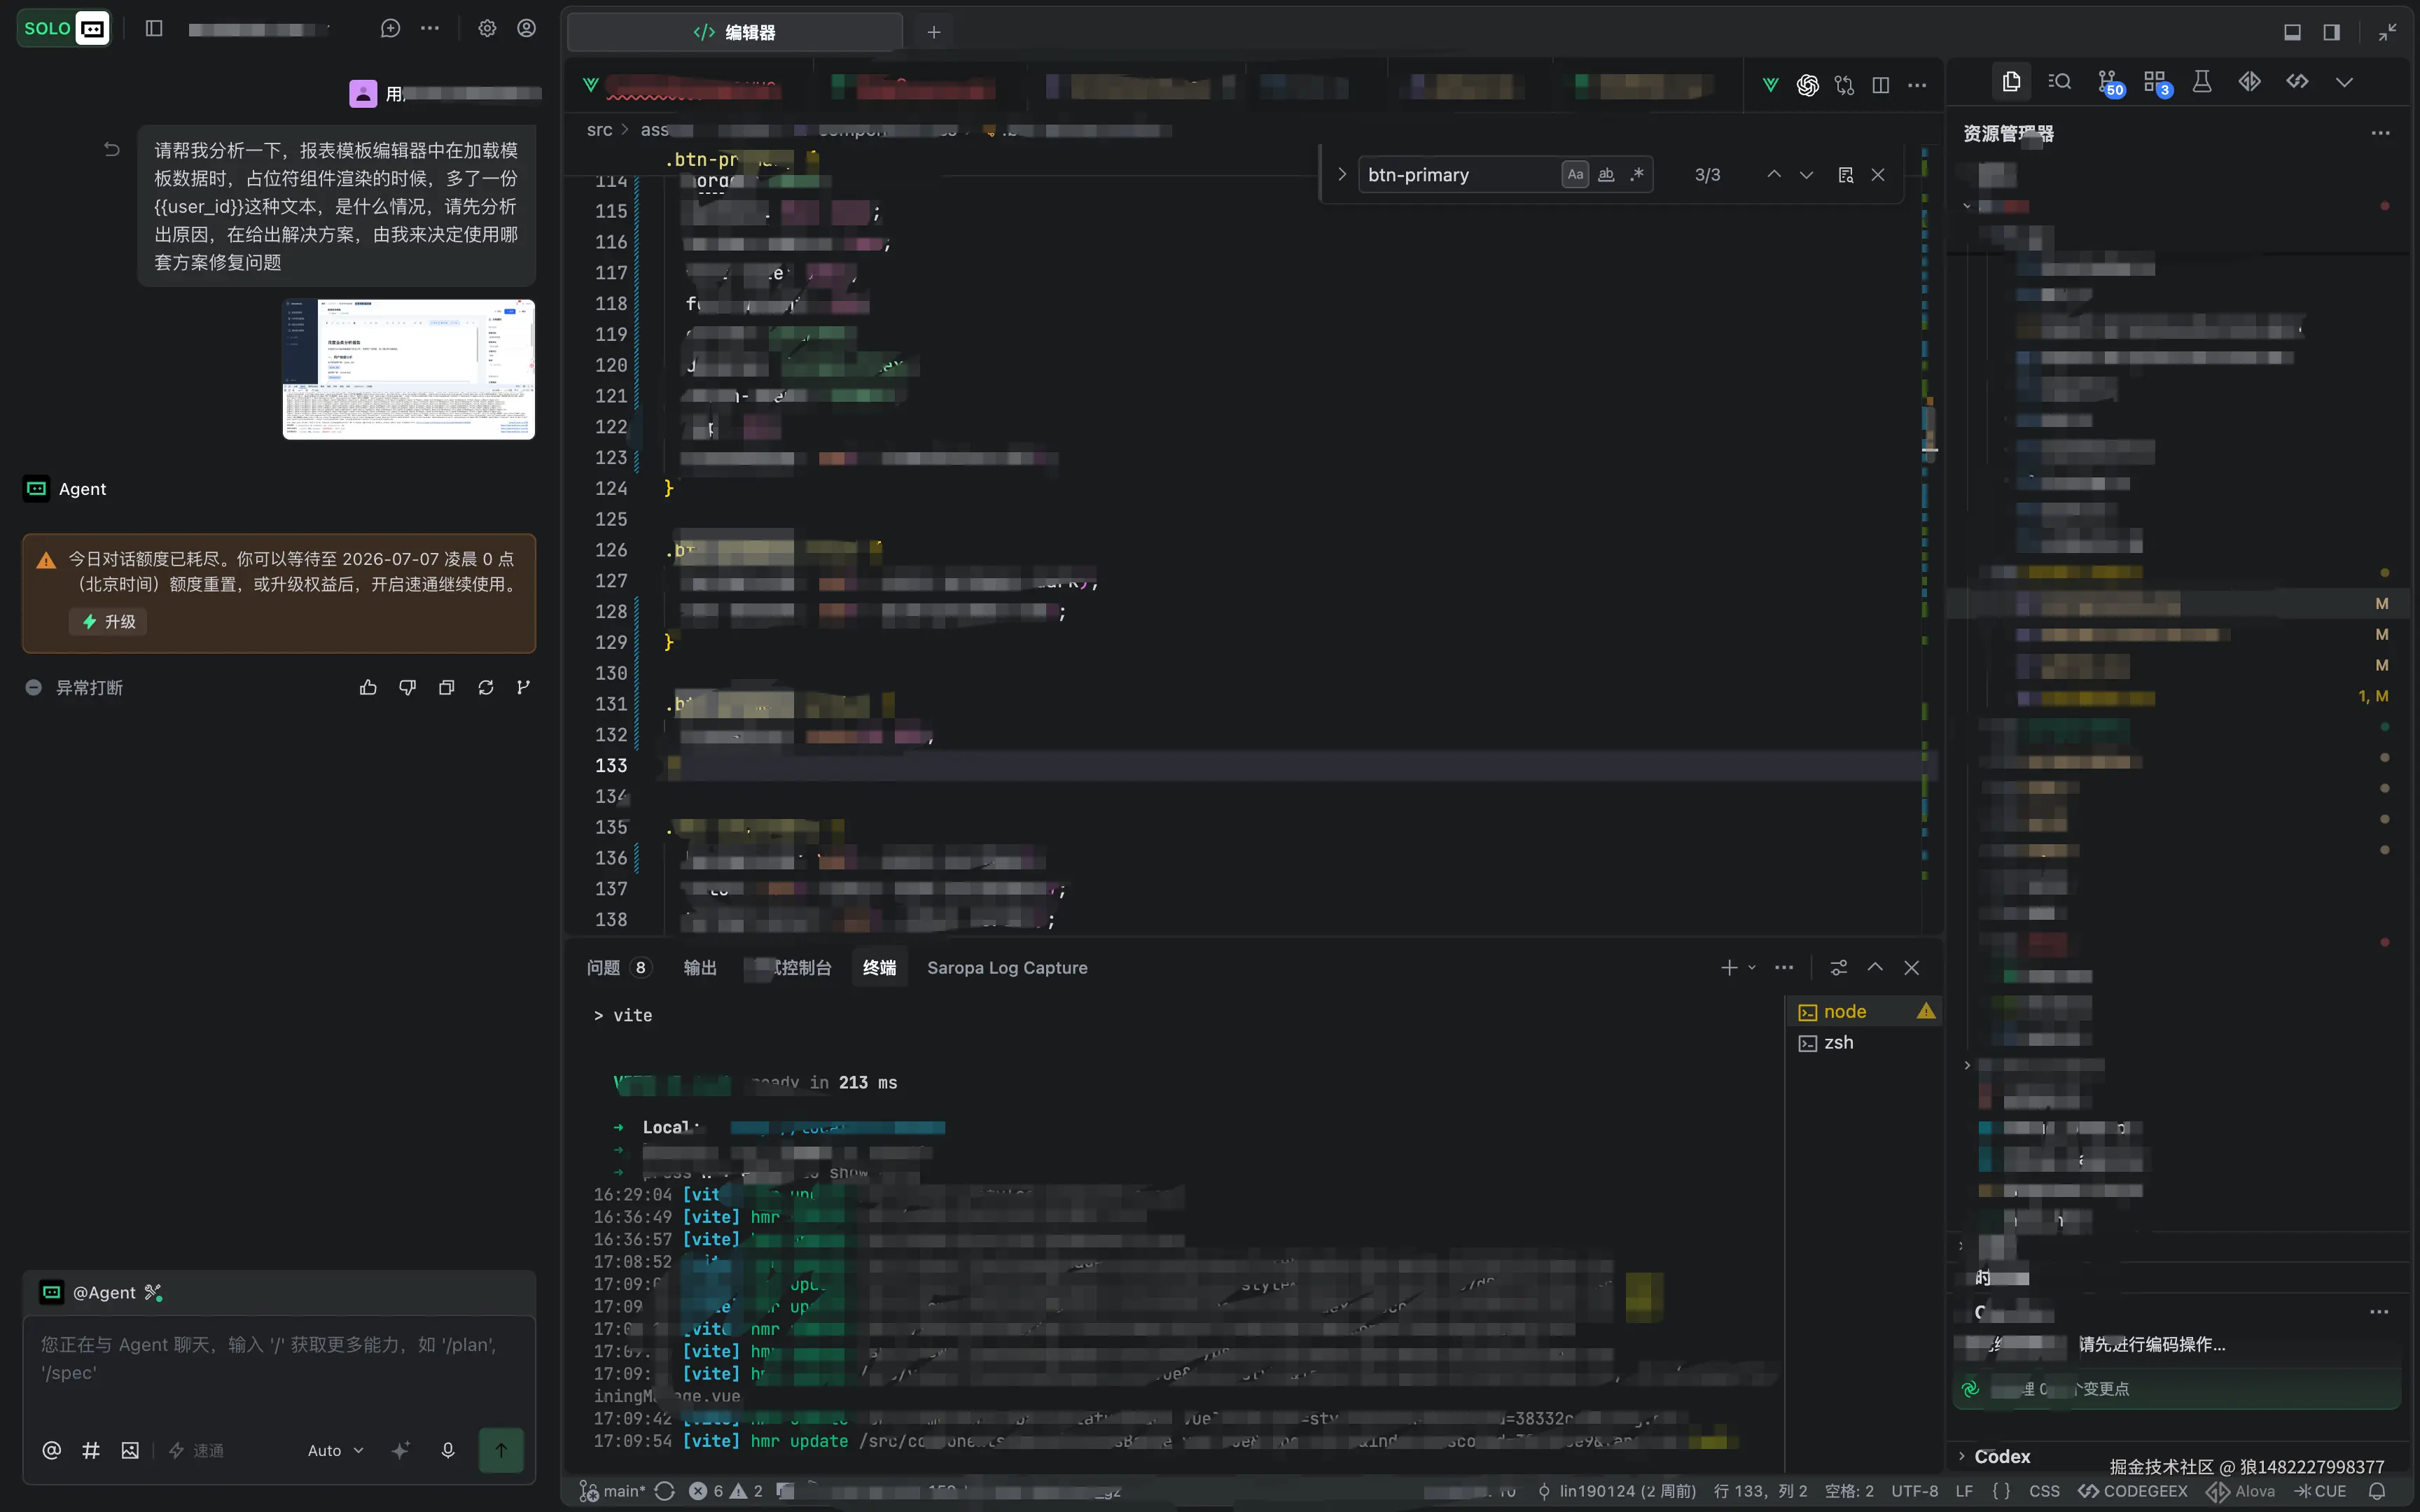Select the 编辑器 editor tab
This screenshot has height=1512, width=2420.
735,32
